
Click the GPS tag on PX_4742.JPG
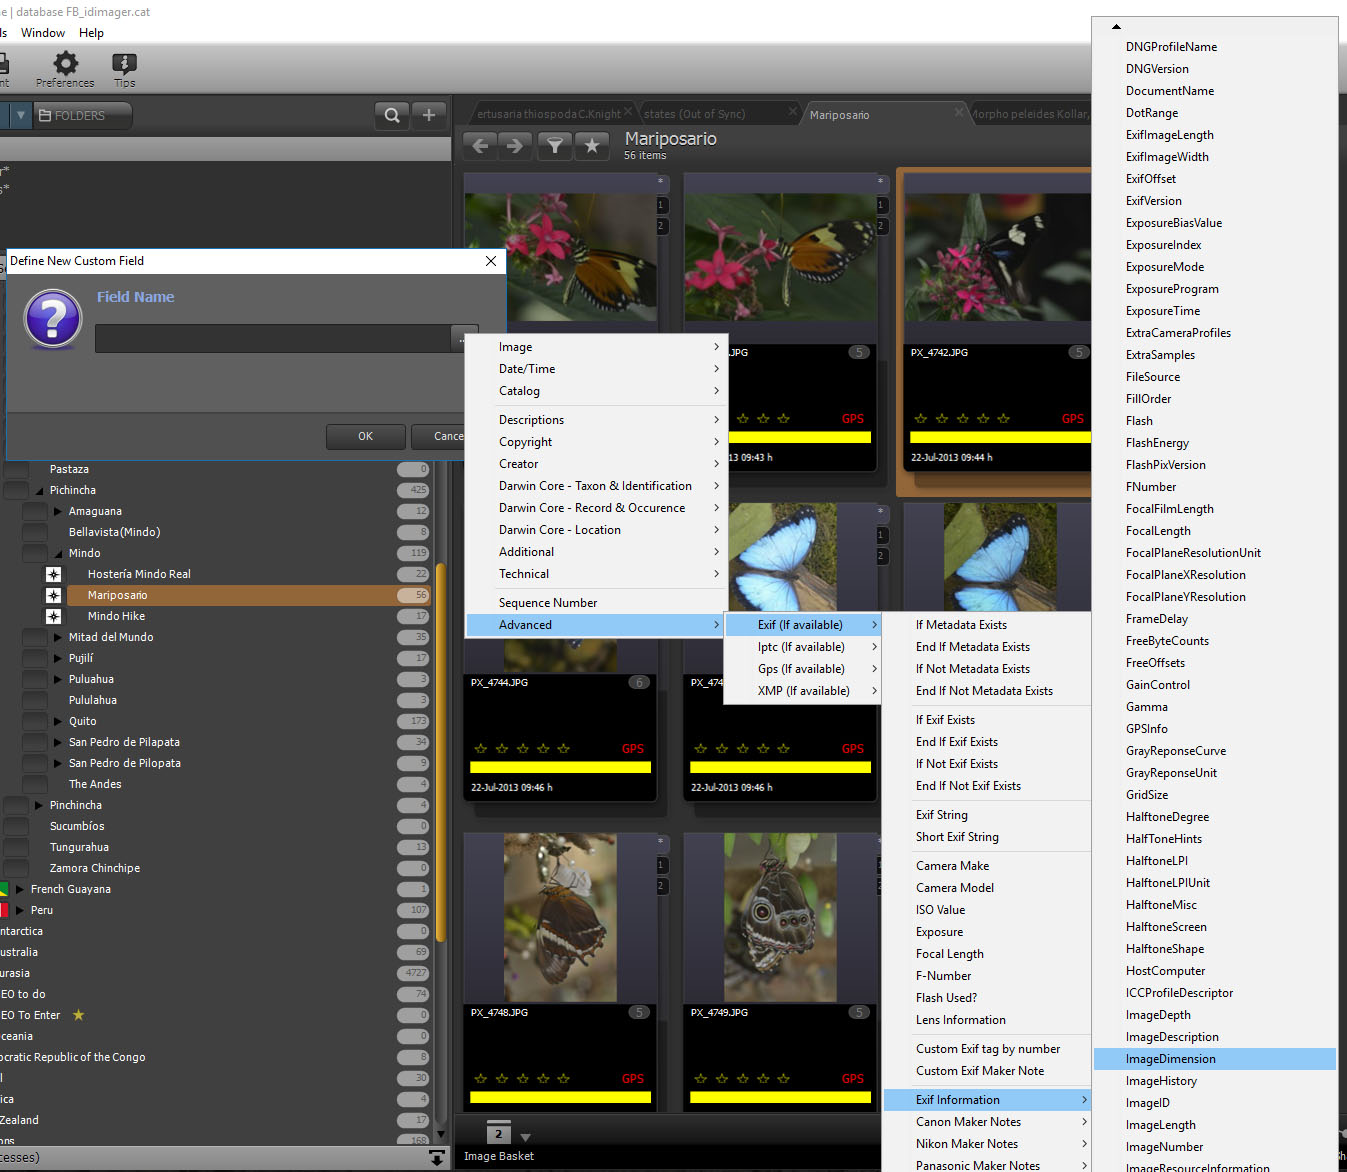click(1073, 419)
